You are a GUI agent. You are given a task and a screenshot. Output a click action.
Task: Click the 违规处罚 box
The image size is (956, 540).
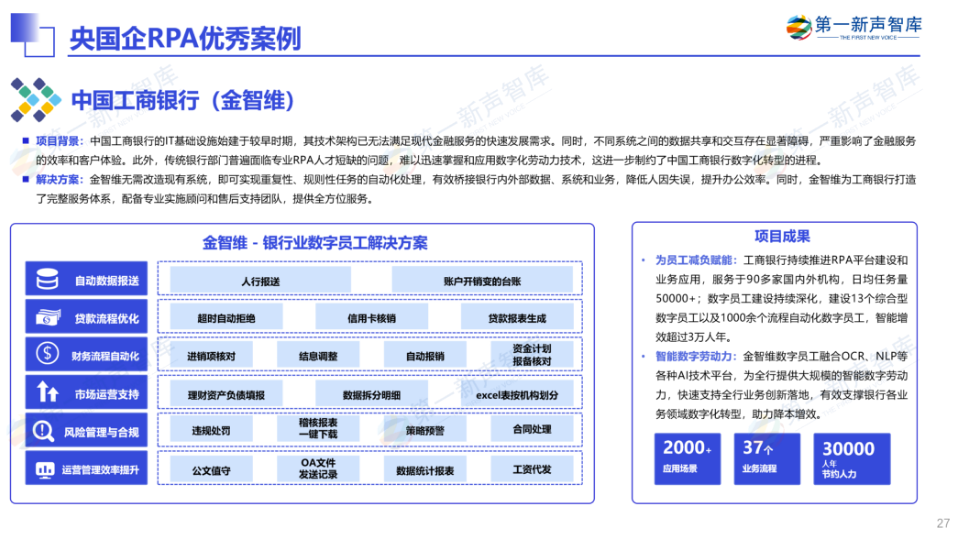211,430
